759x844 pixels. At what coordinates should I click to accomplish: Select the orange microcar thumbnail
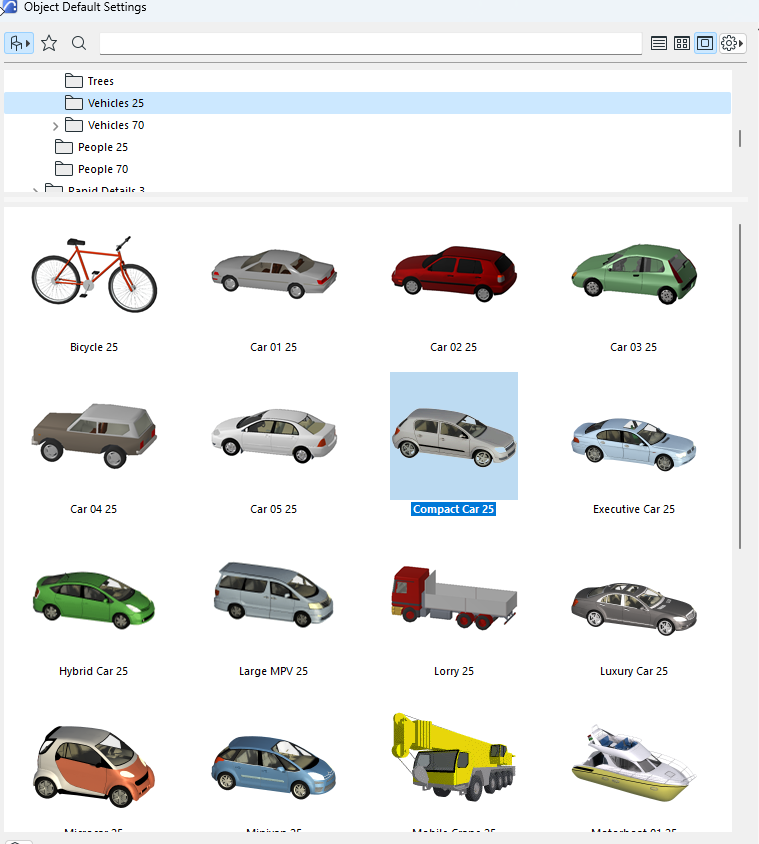coord(94,766)
